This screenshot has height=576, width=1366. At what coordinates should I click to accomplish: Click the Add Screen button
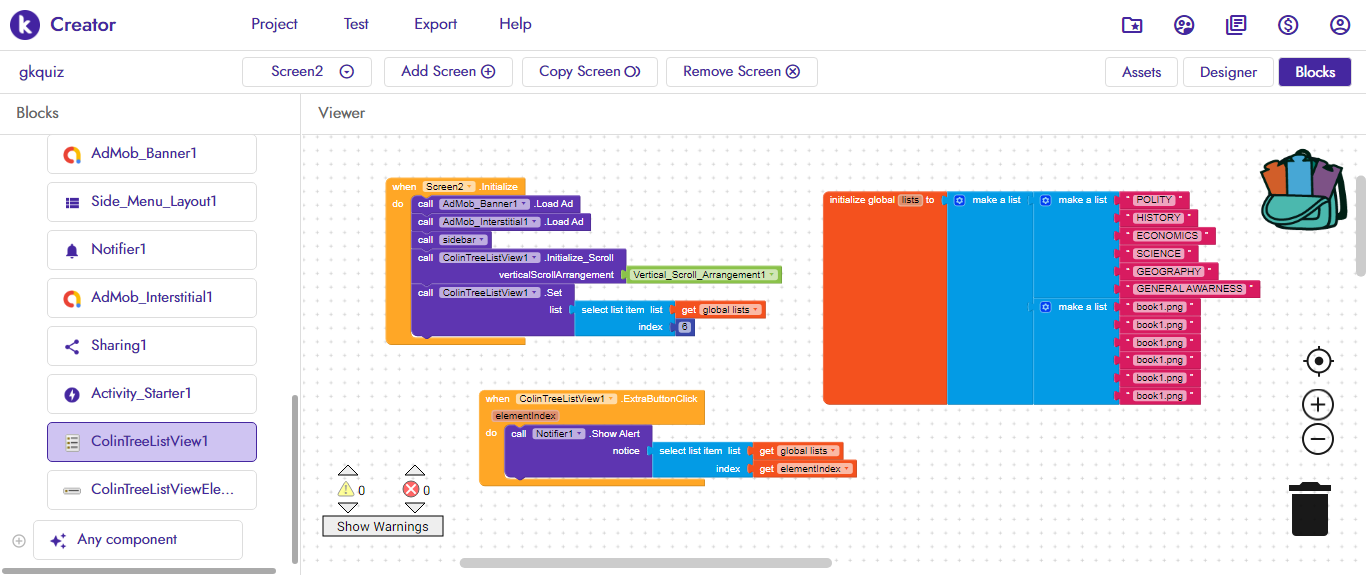tap(448, 72)
